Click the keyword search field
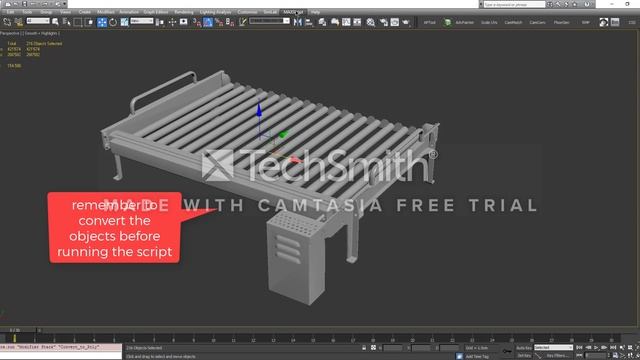This screenshot has height=360, width=640. (514, 4)
